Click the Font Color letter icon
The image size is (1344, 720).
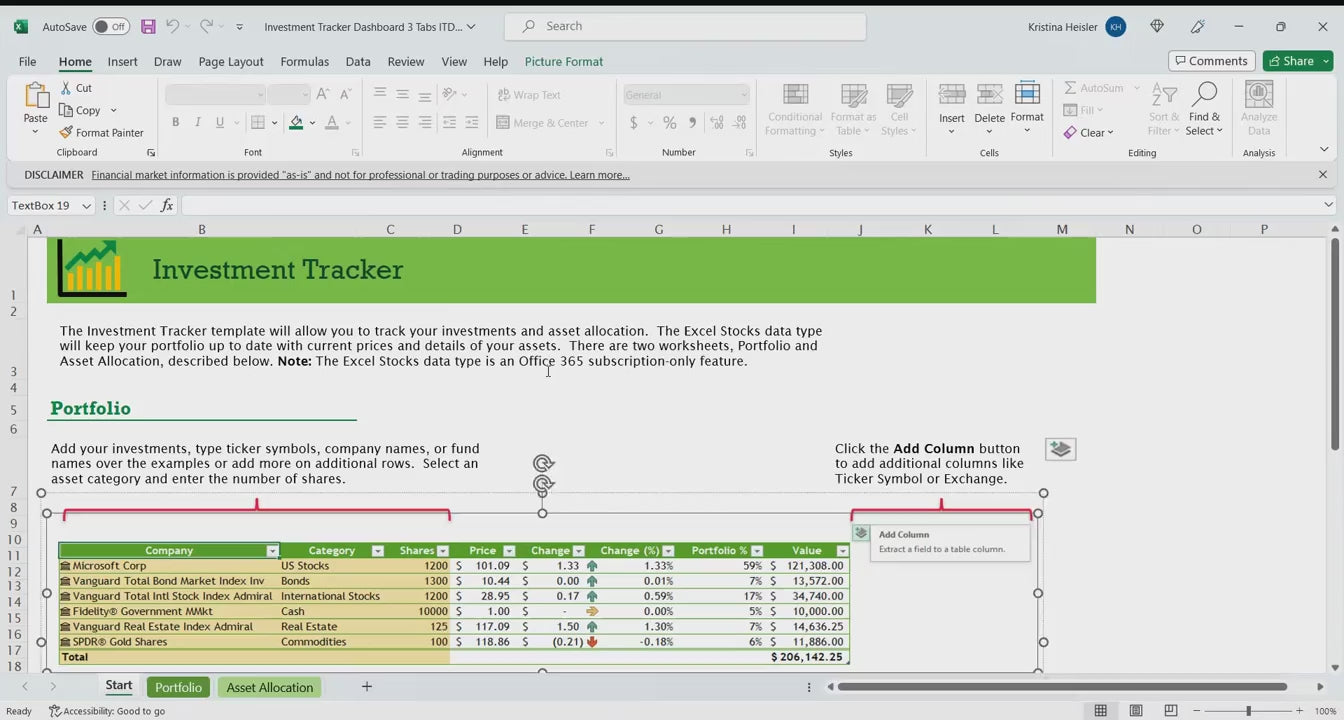point(333,123)
